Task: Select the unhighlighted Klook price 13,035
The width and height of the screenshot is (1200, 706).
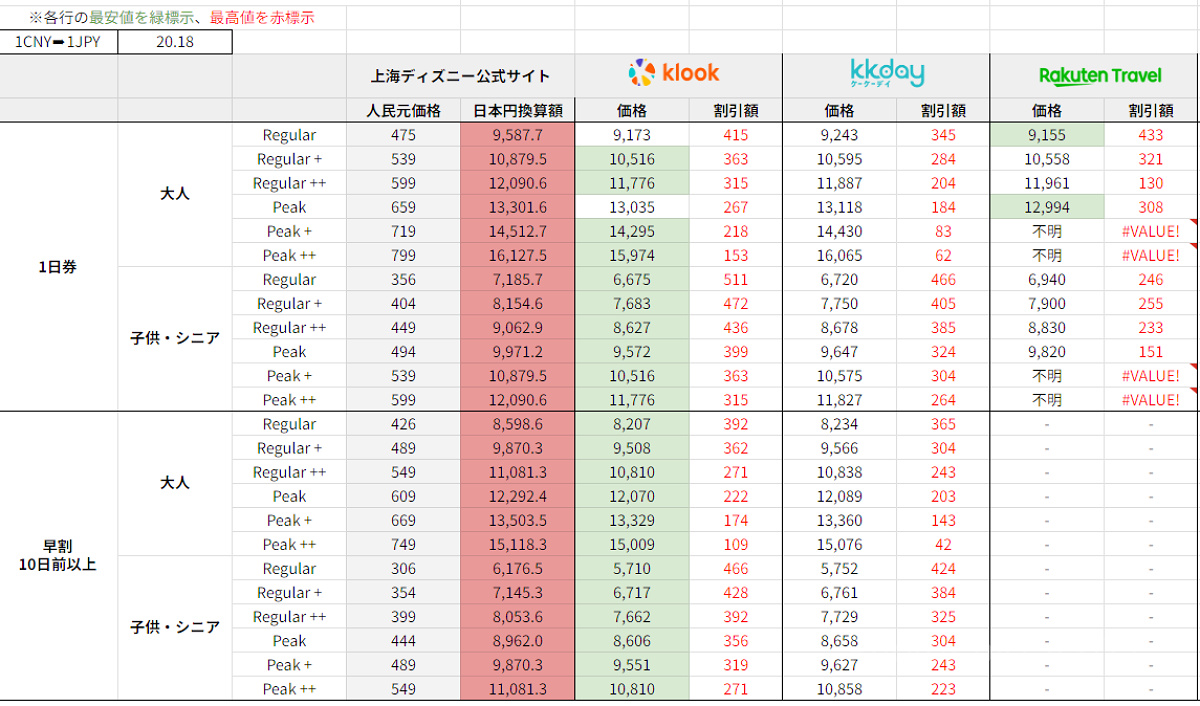Action: pos(632,208)
